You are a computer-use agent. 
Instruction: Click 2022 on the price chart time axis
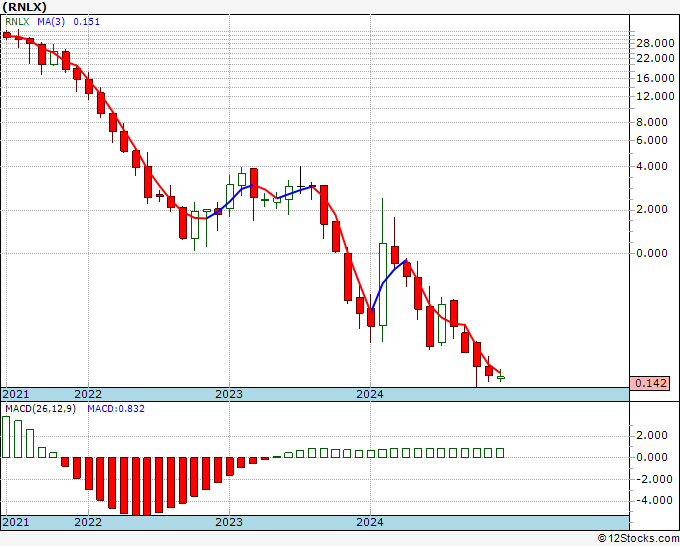(88, 394)
